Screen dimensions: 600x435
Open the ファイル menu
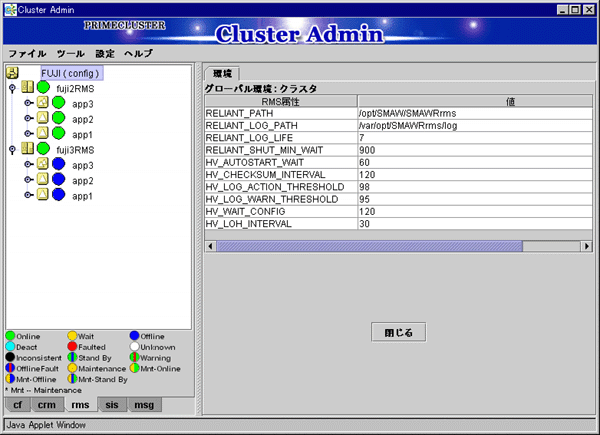[x=27, y=52]
